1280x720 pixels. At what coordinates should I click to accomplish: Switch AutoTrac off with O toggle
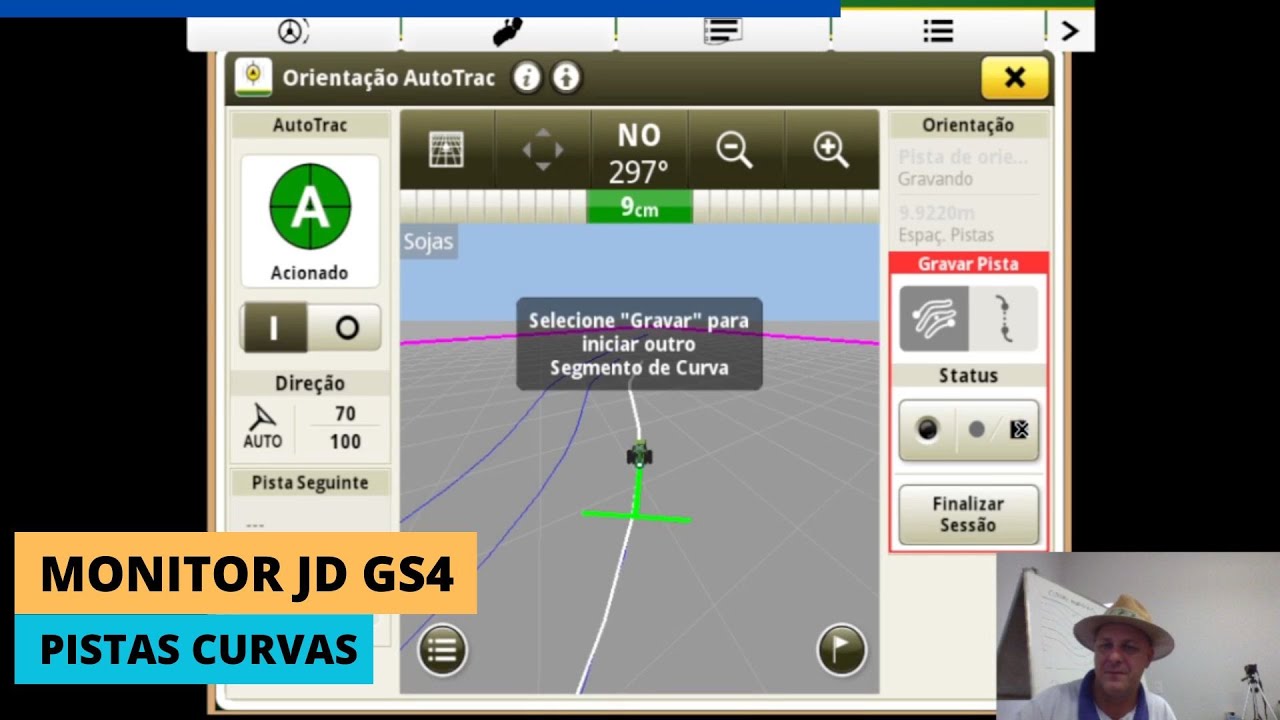(346, 328)
